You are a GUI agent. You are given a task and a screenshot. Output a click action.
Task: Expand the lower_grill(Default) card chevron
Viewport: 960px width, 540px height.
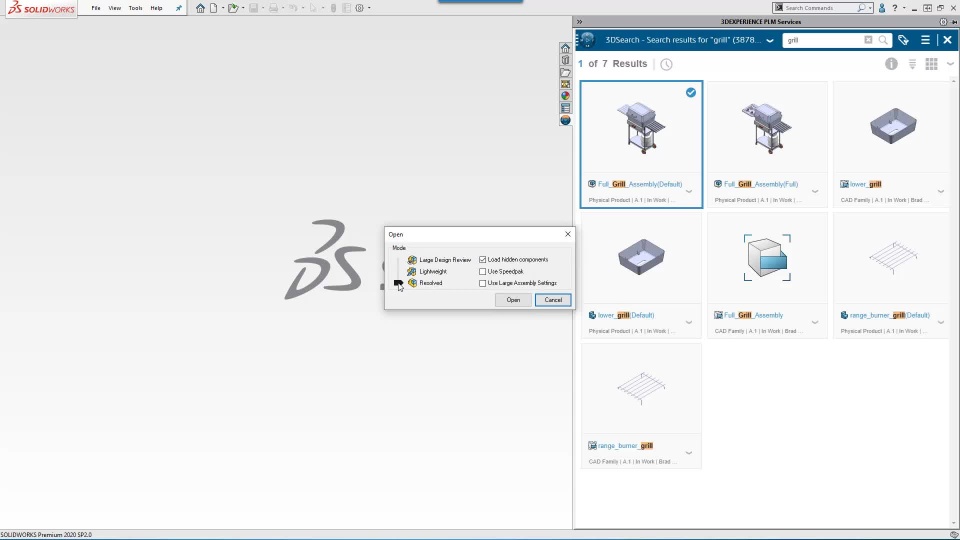tap(689, 323)
